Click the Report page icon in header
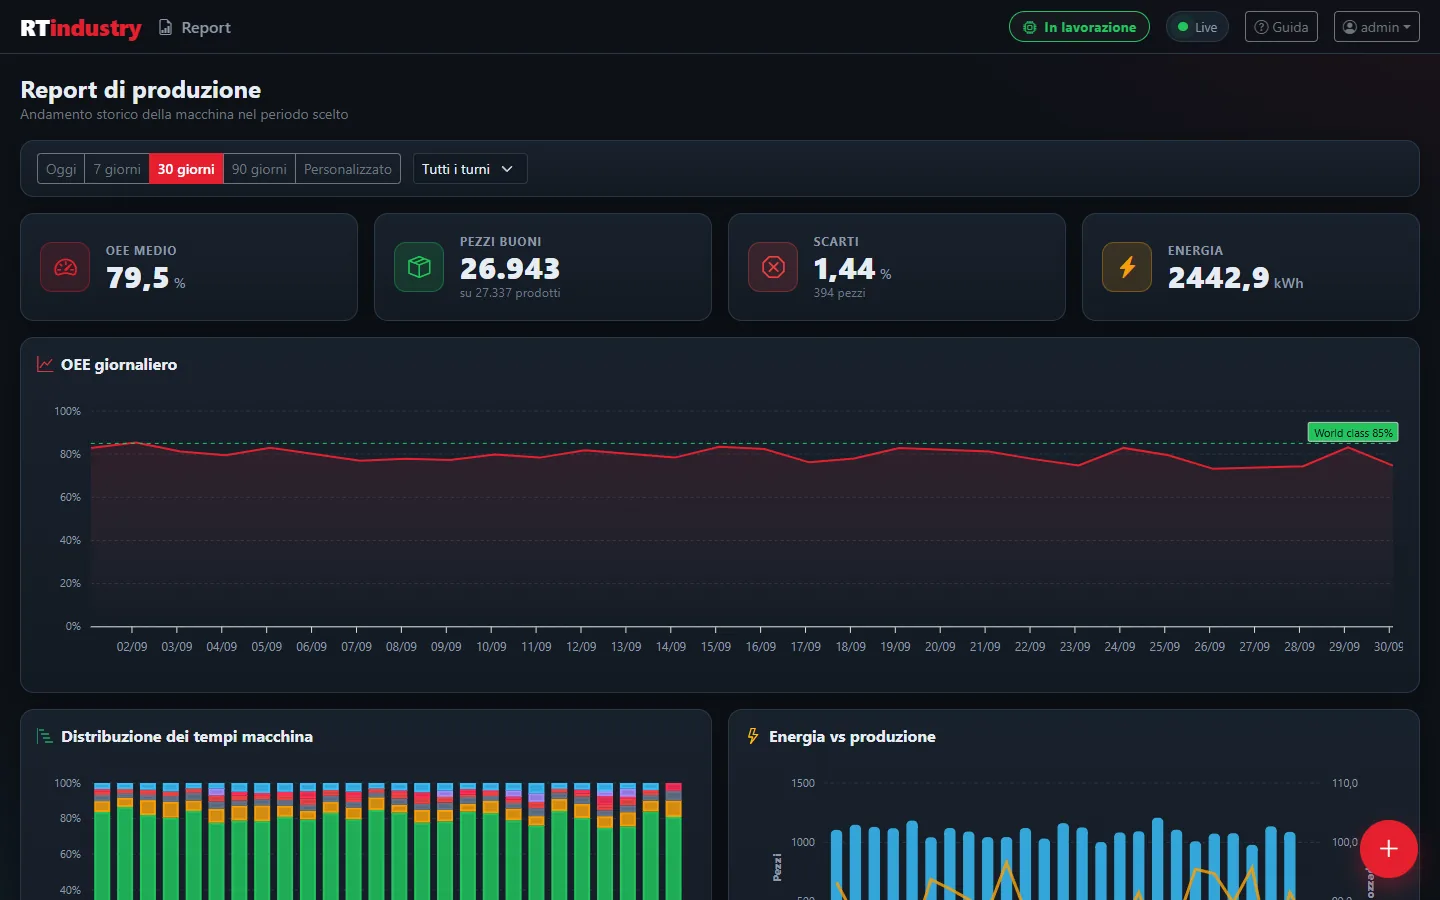 point(166,27)
